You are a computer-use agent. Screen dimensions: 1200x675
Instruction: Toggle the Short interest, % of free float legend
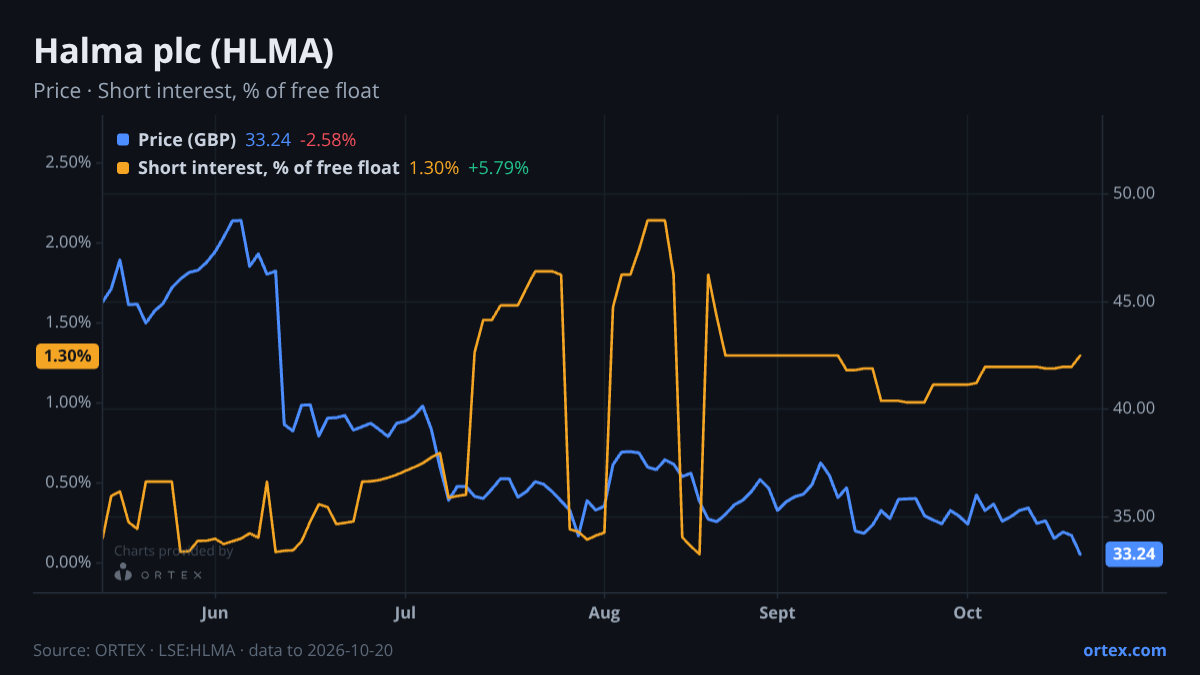(x=268, y=168)
